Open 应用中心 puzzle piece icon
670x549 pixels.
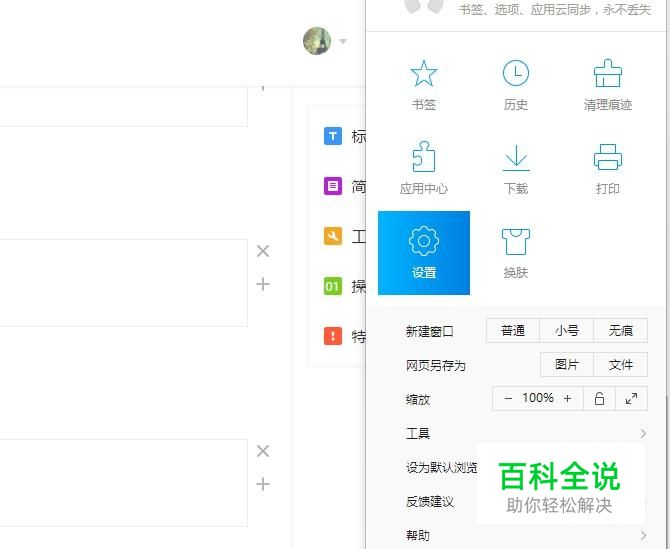(x=423, y=156)
